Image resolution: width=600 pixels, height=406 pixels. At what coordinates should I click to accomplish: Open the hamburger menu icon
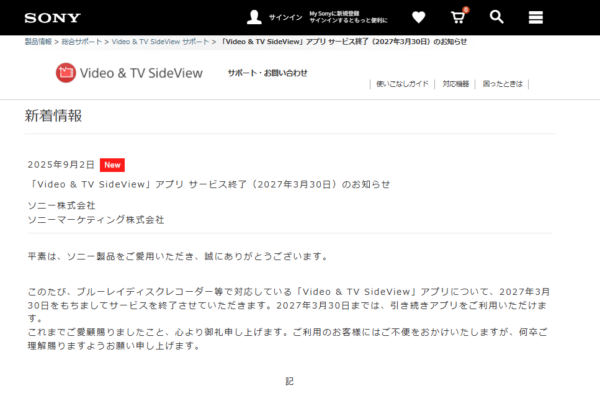tap(536, 17)
